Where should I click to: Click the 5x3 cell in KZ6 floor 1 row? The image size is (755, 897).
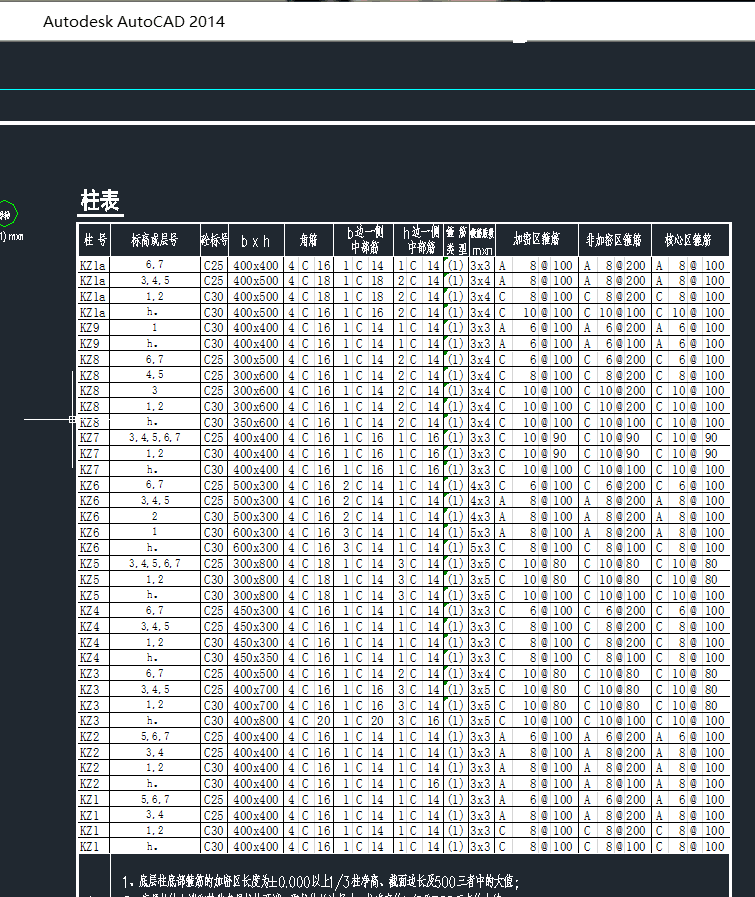[x=480, y=533]
